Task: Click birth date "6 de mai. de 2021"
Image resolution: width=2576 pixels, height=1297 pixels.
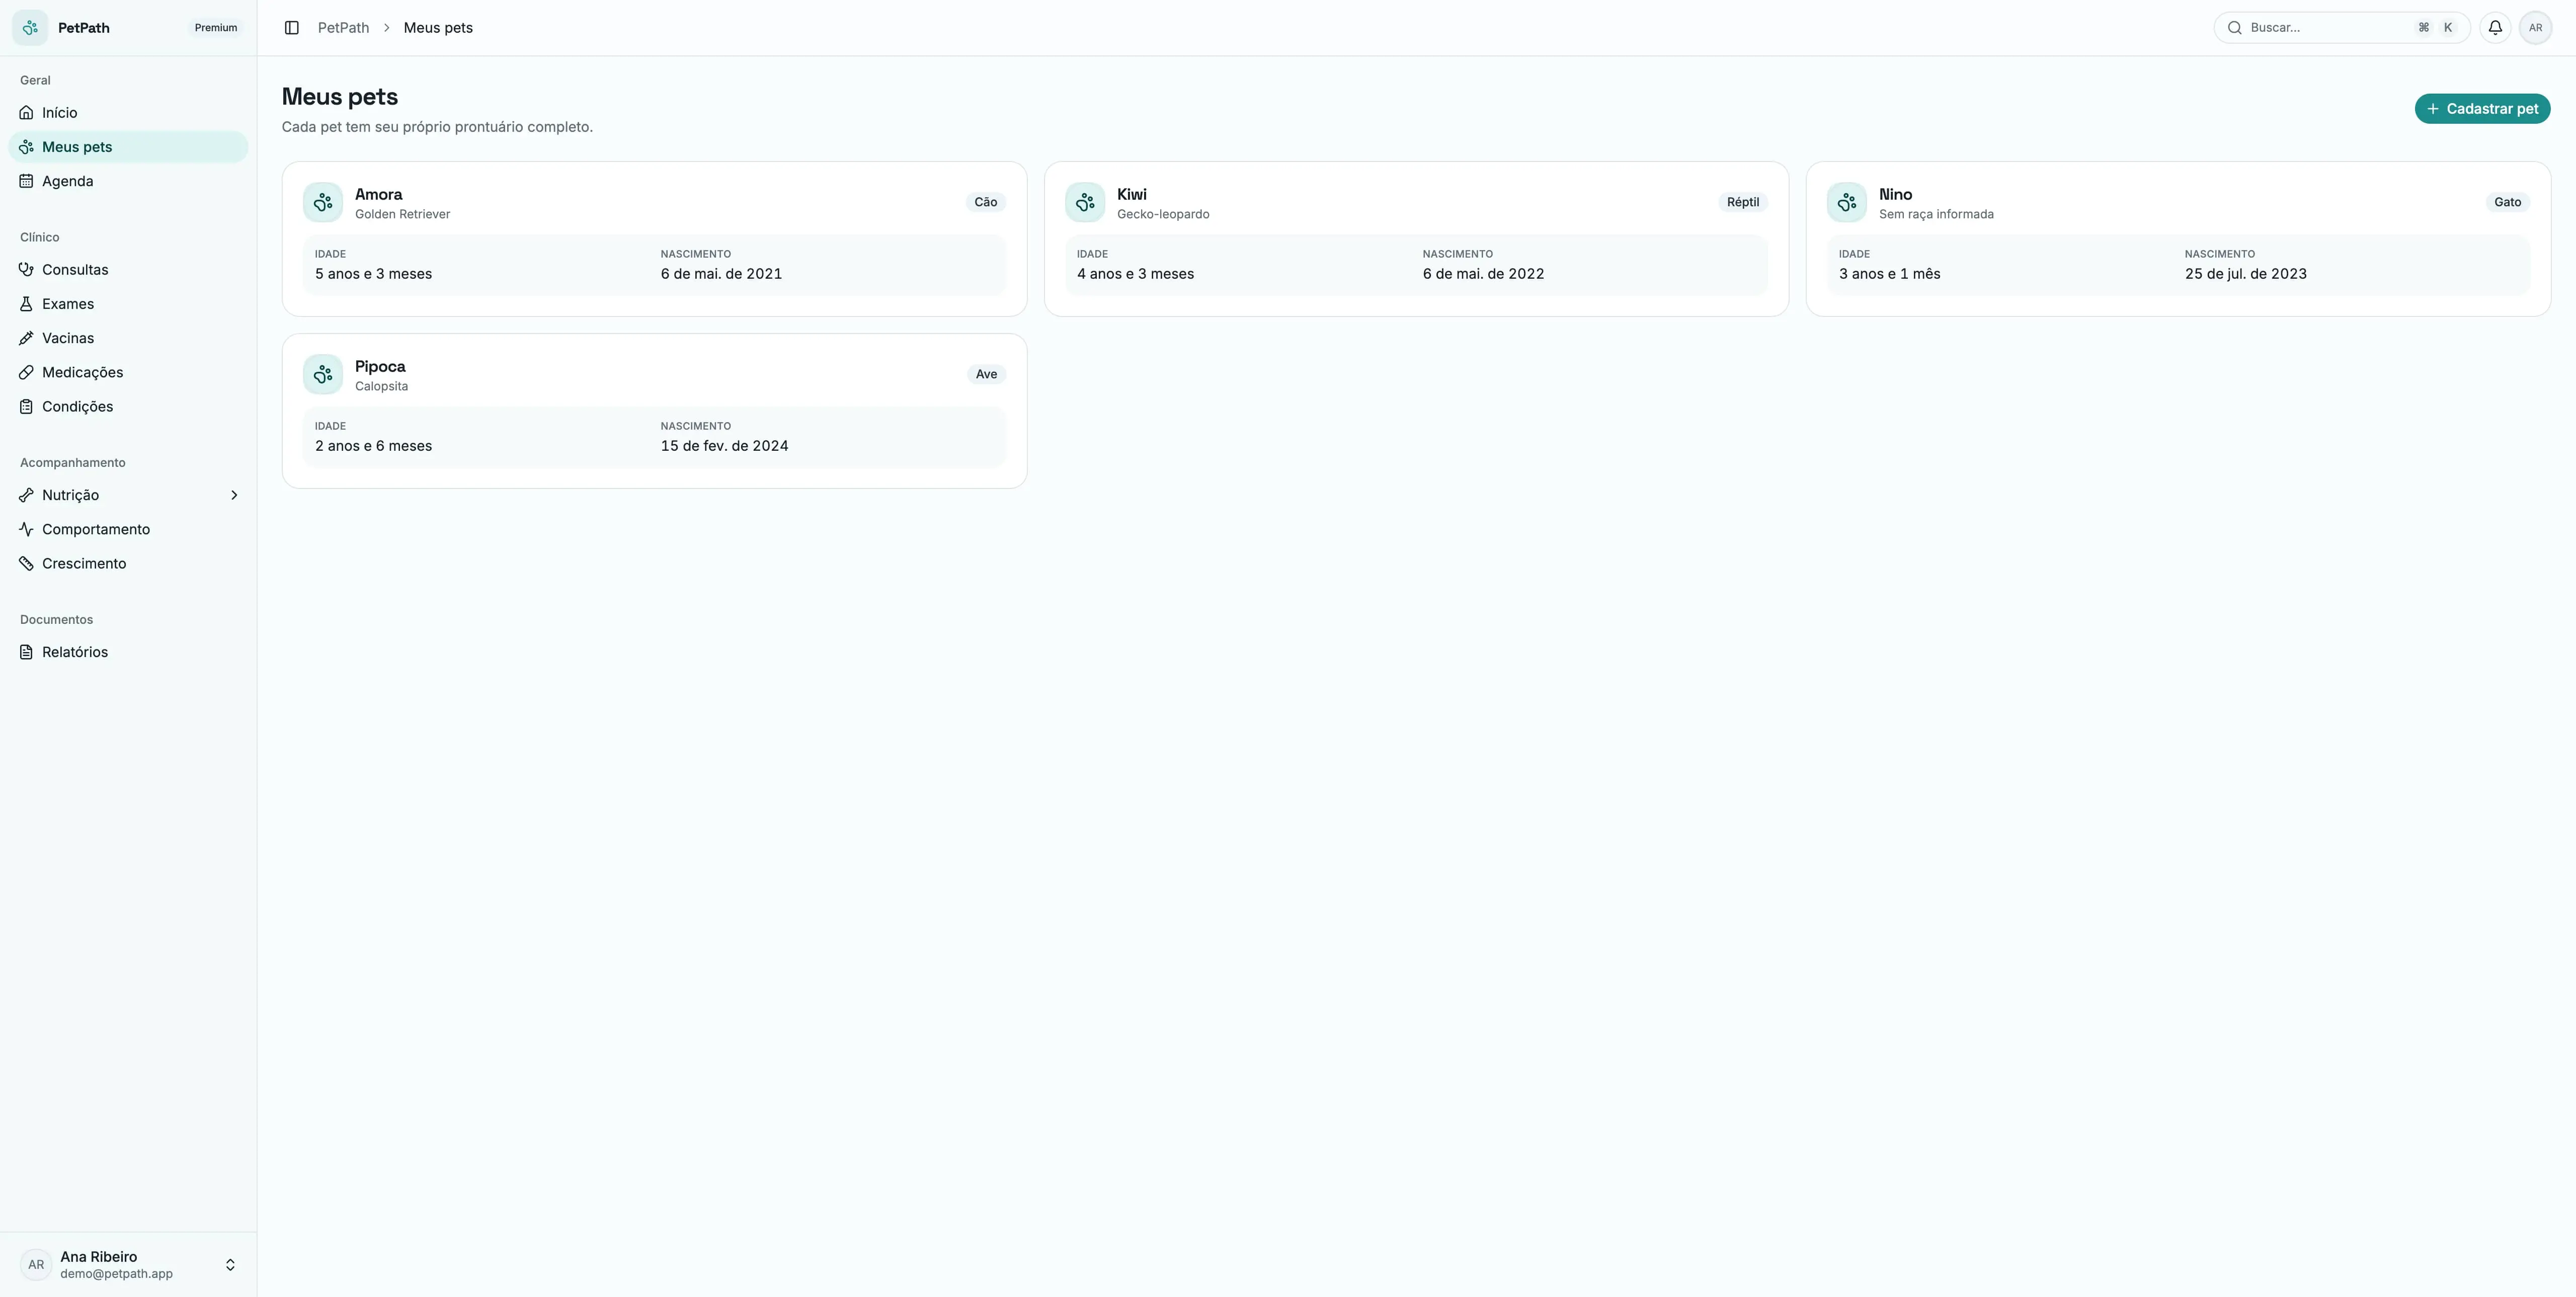Action: tap(721, 274)
